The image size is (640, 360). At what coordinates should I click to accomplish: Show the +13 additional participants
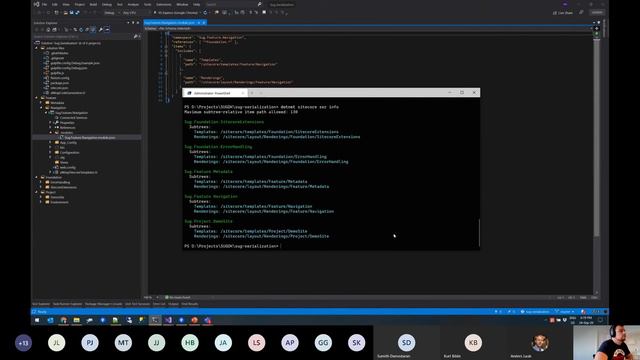23,343
